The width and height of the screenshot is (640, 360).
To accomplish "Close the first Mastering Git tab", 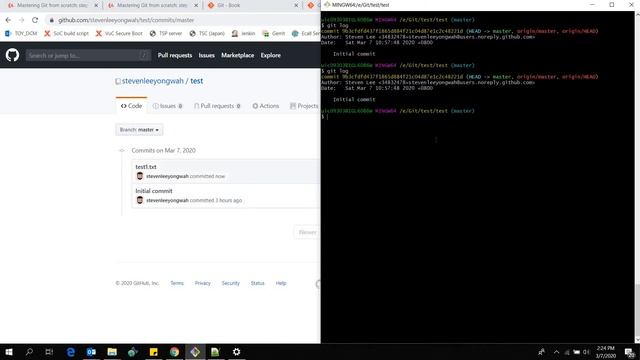I will click(96, 6).
